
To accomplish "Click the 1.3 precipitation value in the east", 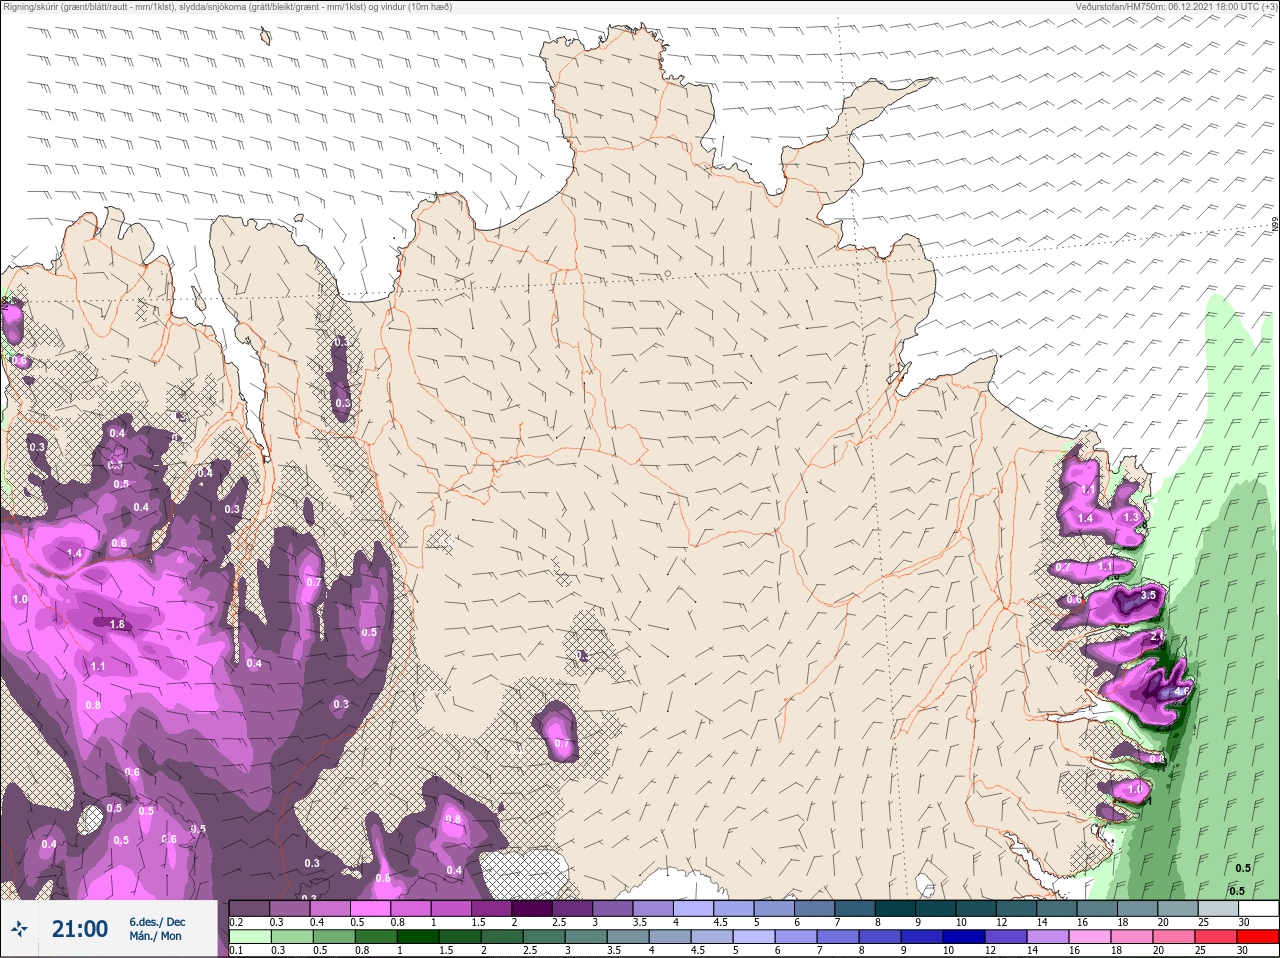I will pos(1131,517).
